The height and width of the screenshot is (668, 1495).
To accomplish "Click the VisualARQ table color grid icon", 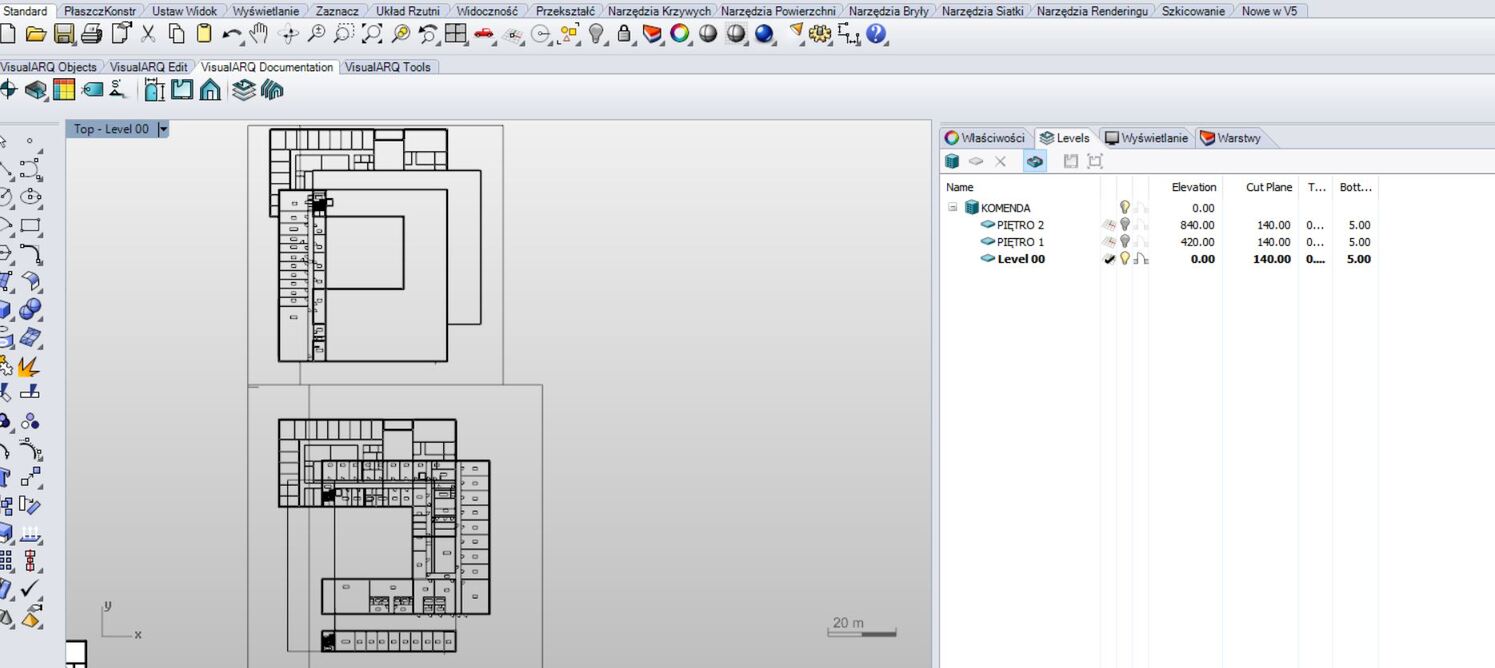I will (64, 90).
